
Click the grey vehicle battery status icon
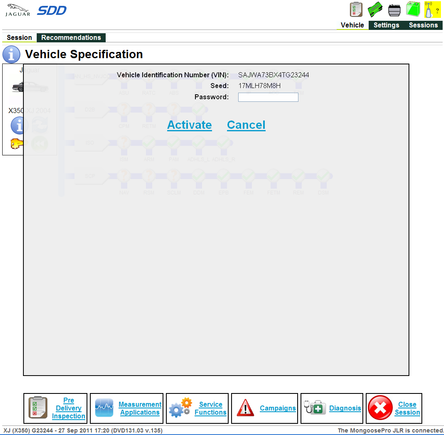pos(394,10)
